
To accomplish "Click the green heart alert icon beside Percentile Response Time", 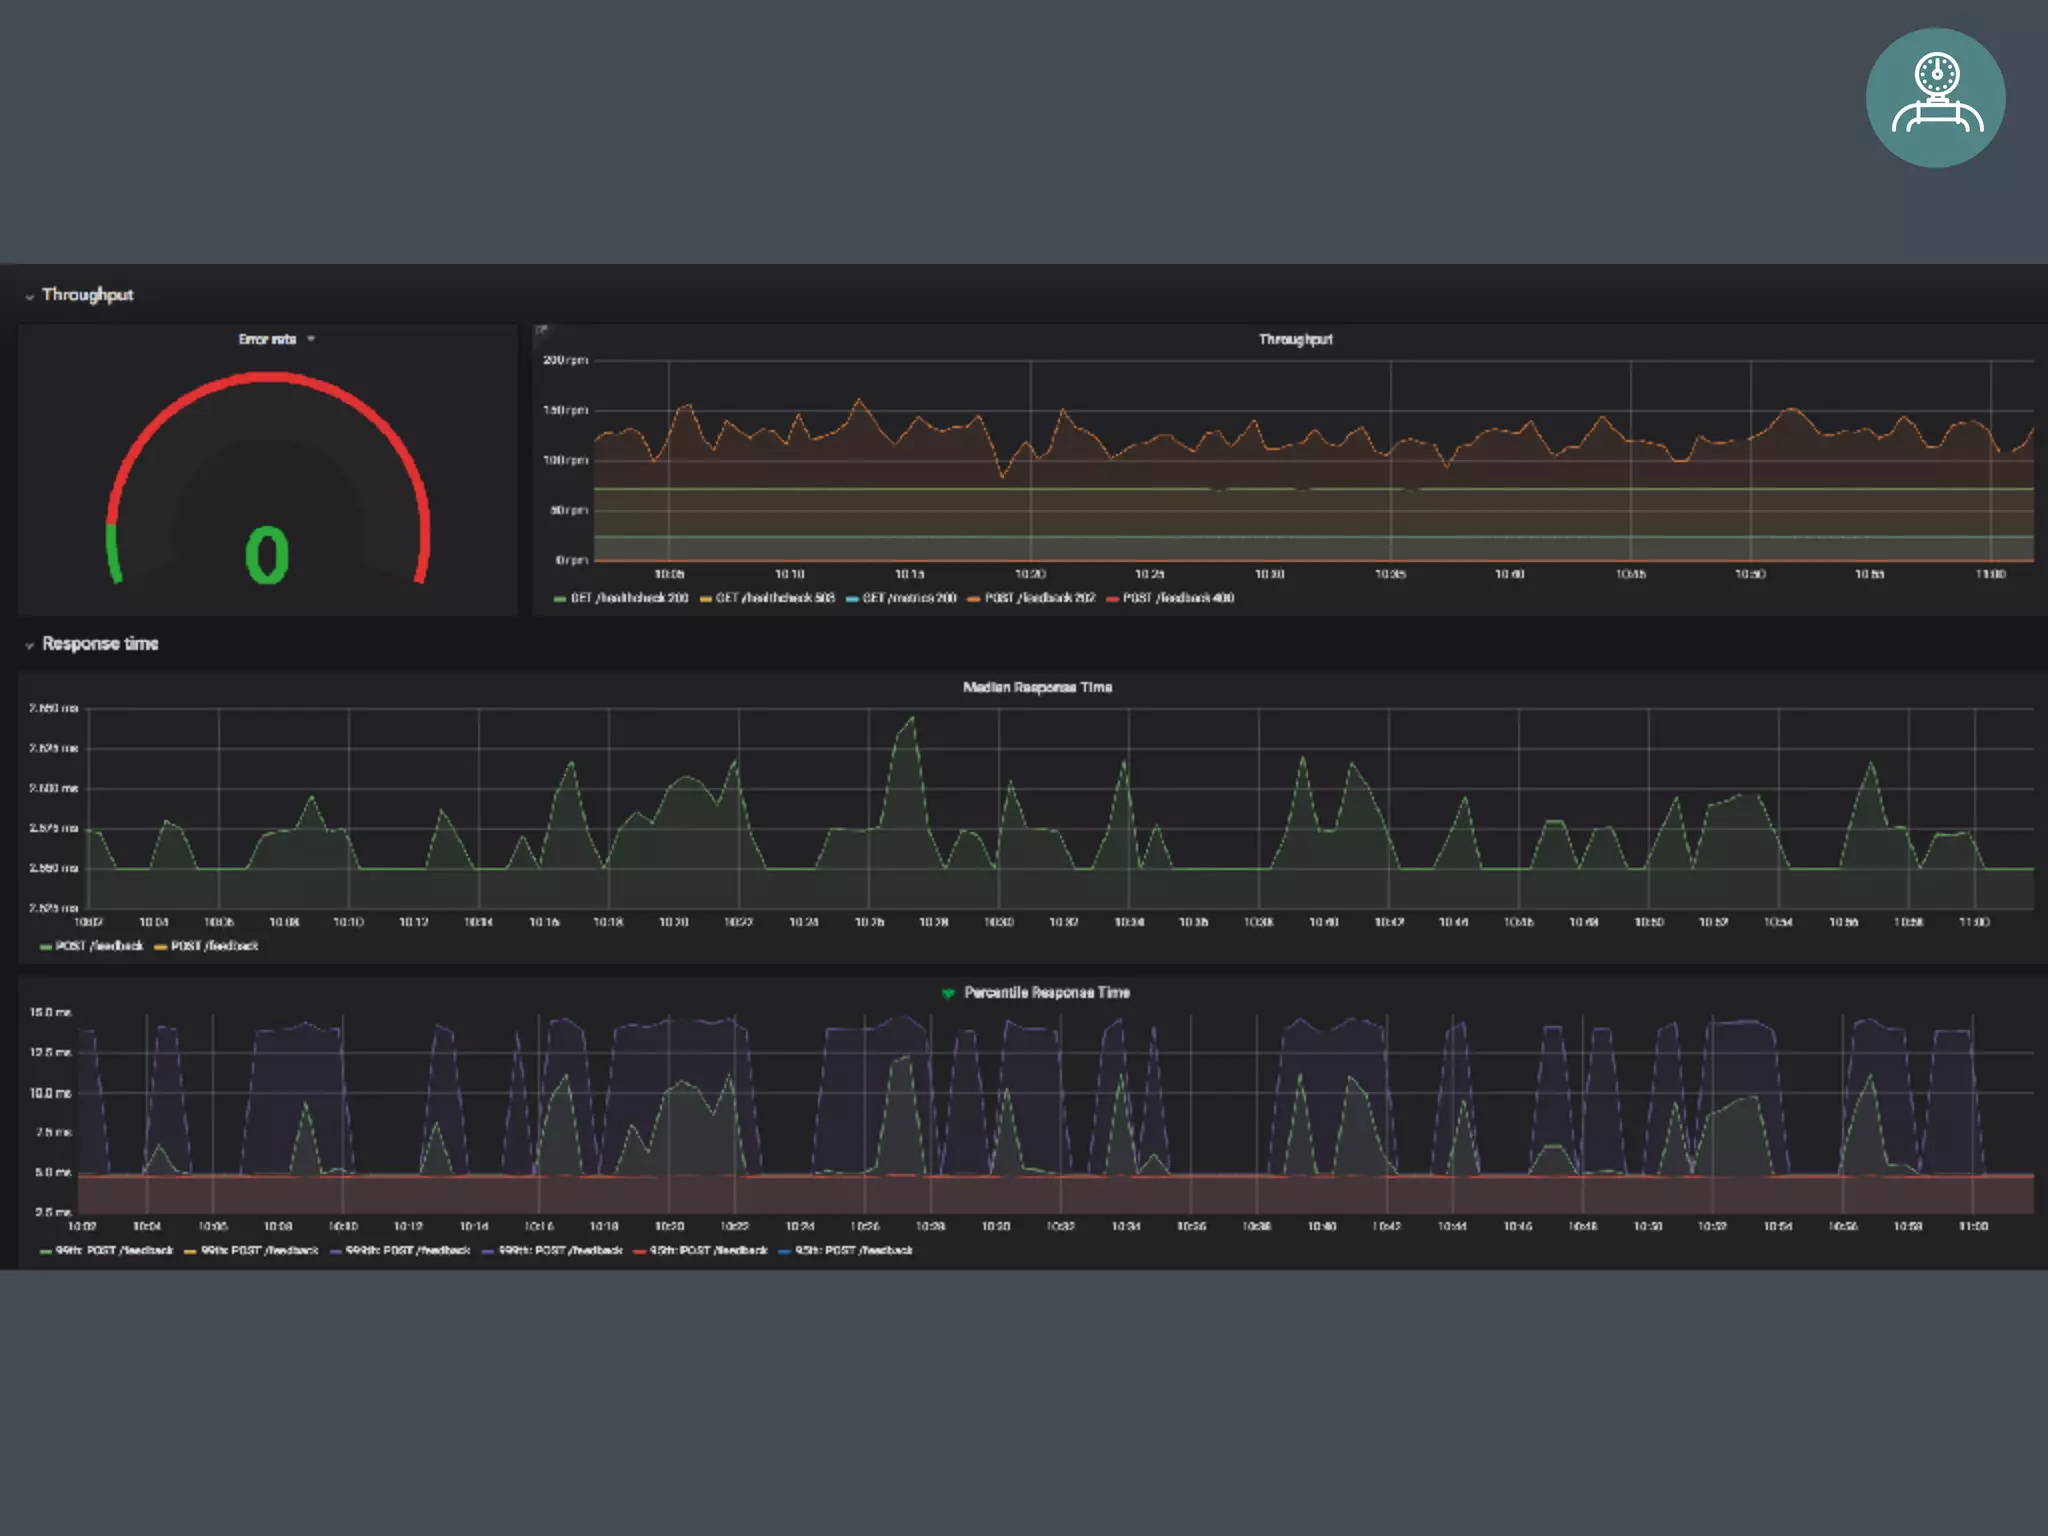I will [x=948, y=993].
